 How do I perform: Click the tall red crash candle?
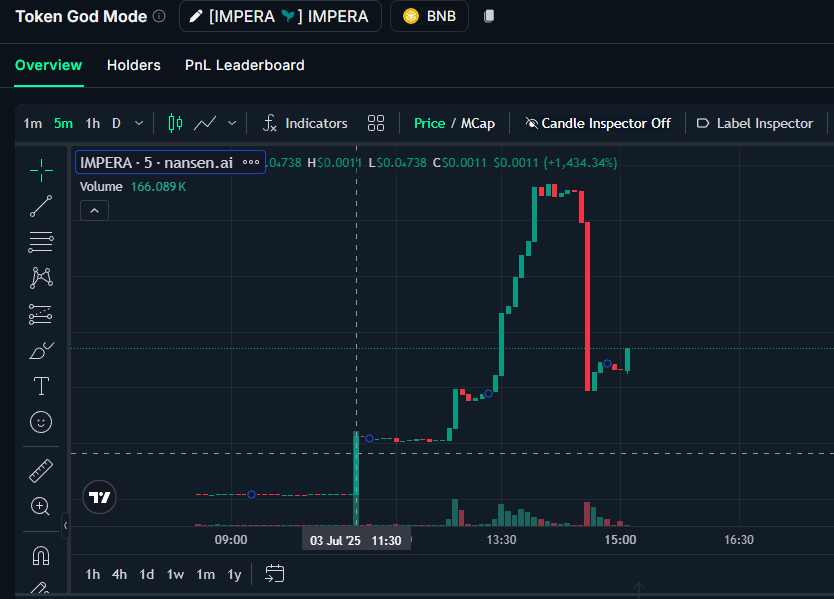pyautogui.click(x=588, y=307)
